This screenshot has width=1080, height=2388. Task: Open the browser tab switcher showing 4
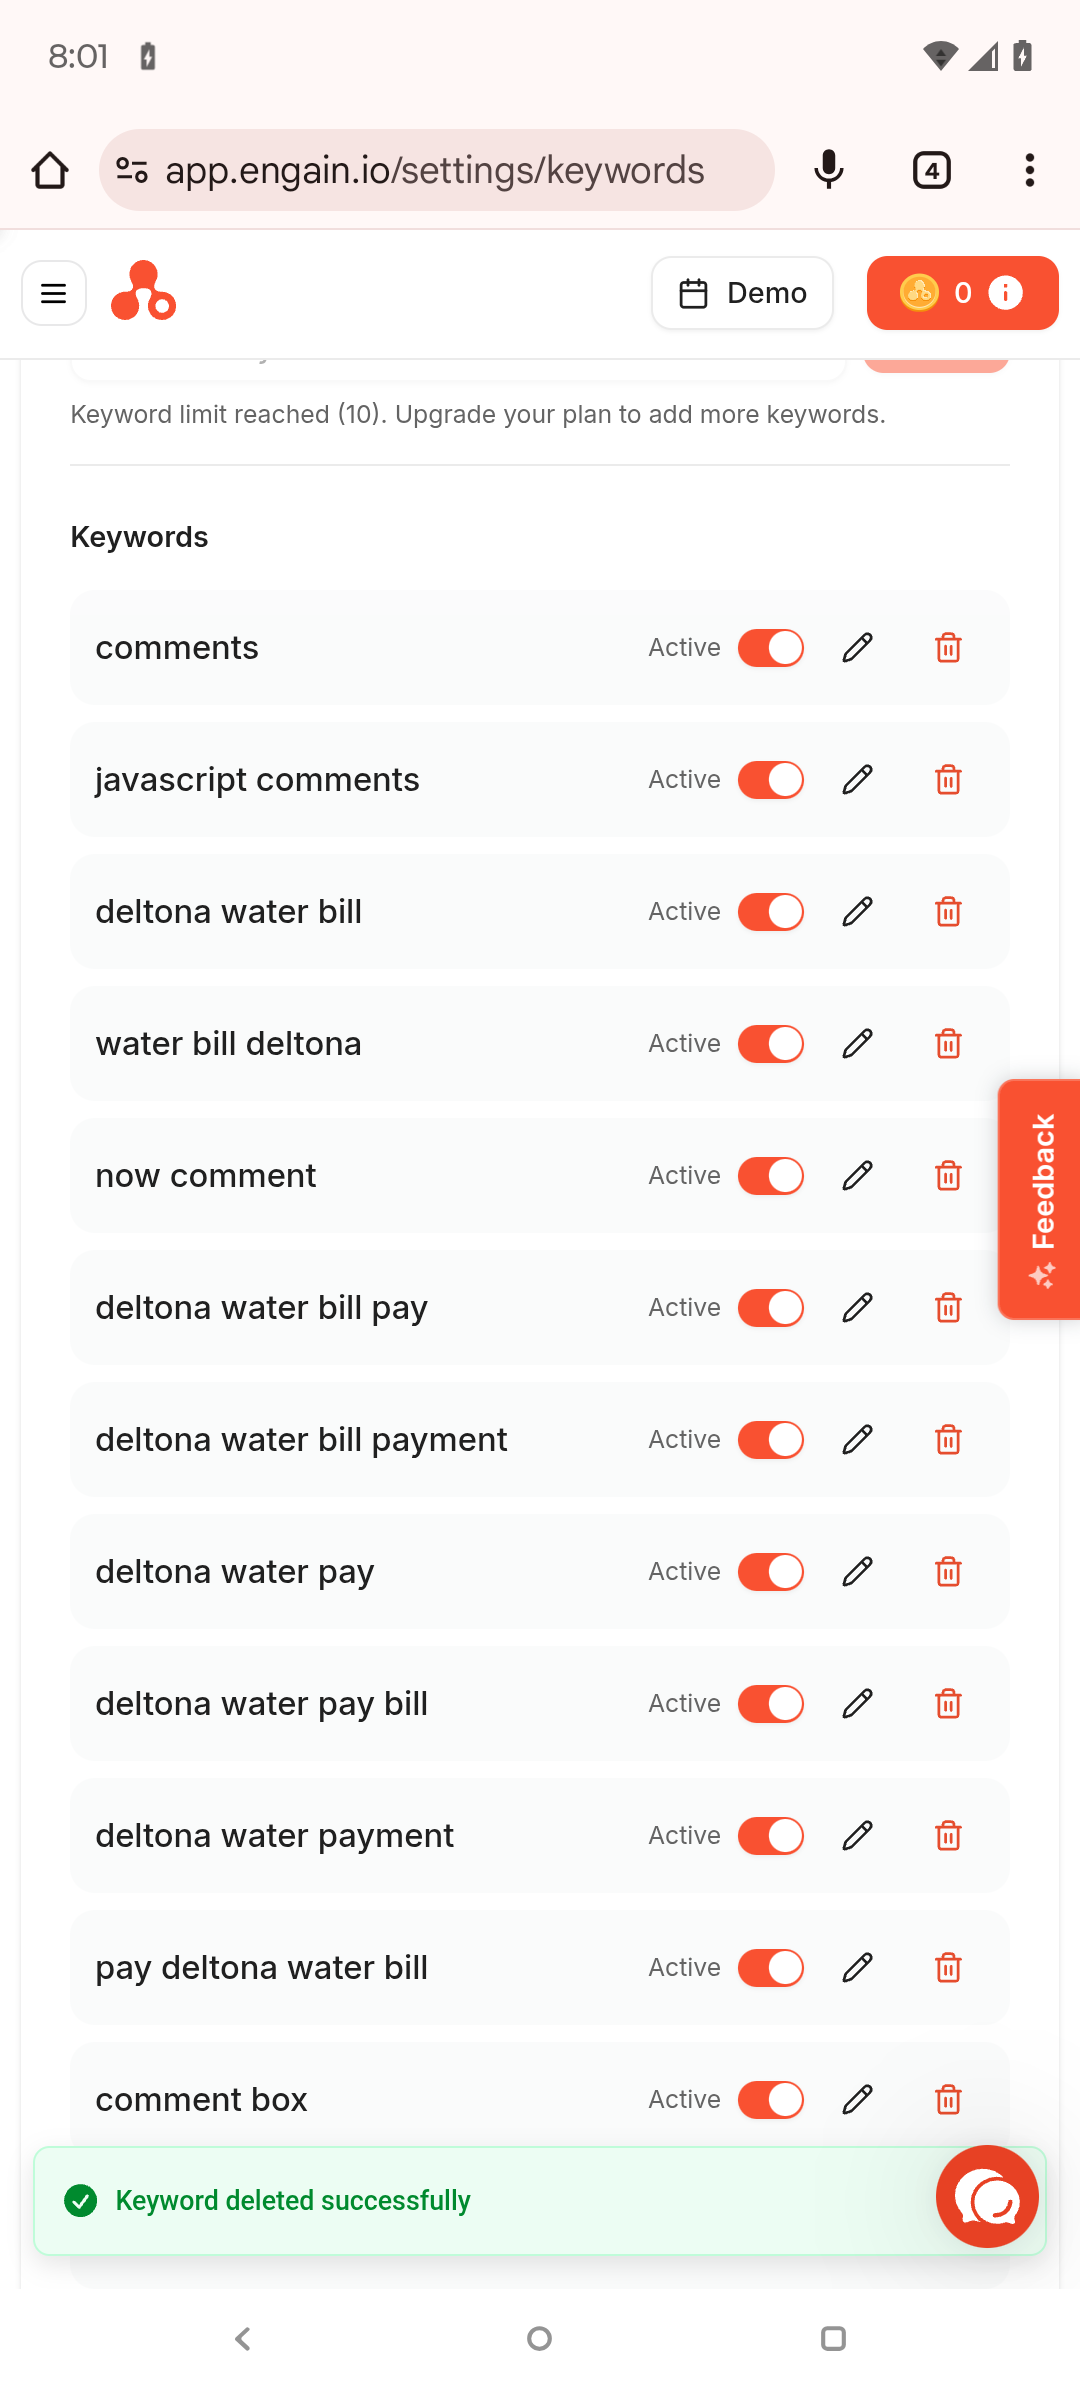click(932, 170)
